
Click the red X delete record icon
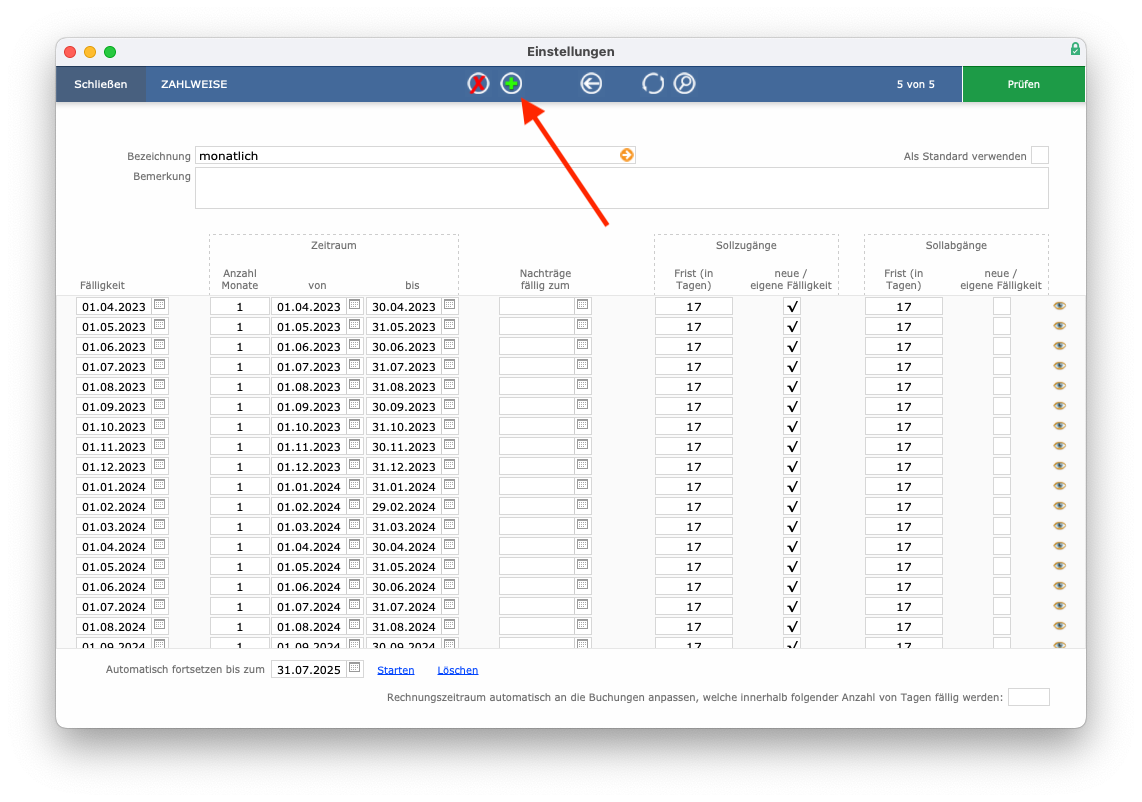478,84
